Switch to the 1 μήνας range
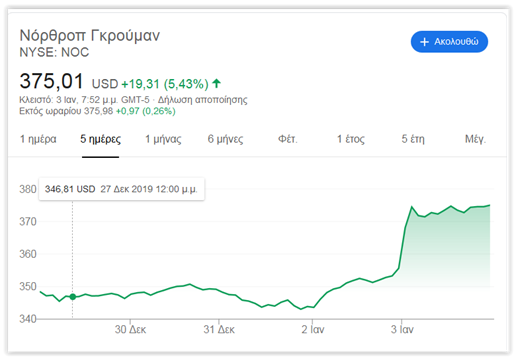Image resolution: width=519 pixels, height=362 pixels. coord(163,139)
